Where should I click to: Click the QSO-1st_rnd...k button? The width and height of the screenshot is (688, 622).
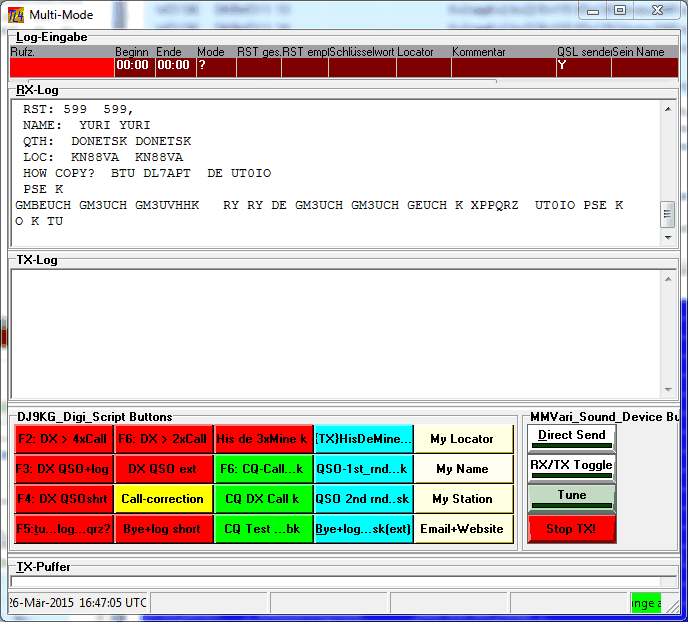point(364,469)
